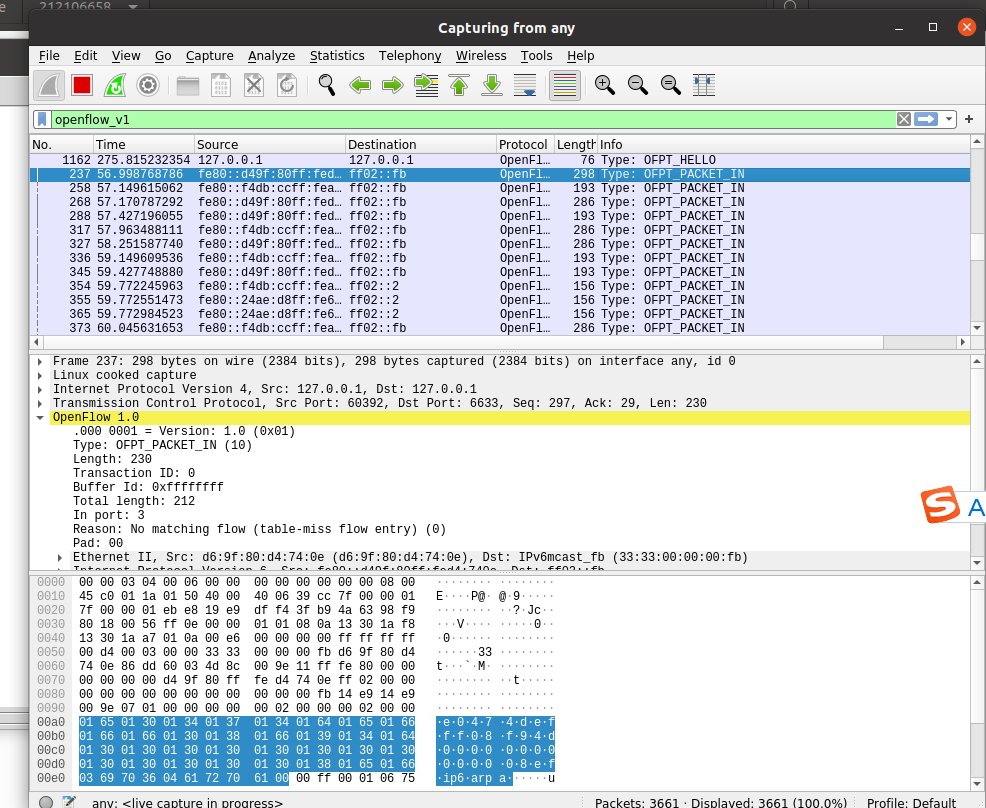Open the Capture menu
This screenshot has width=986, height=808.
(209, 56)
